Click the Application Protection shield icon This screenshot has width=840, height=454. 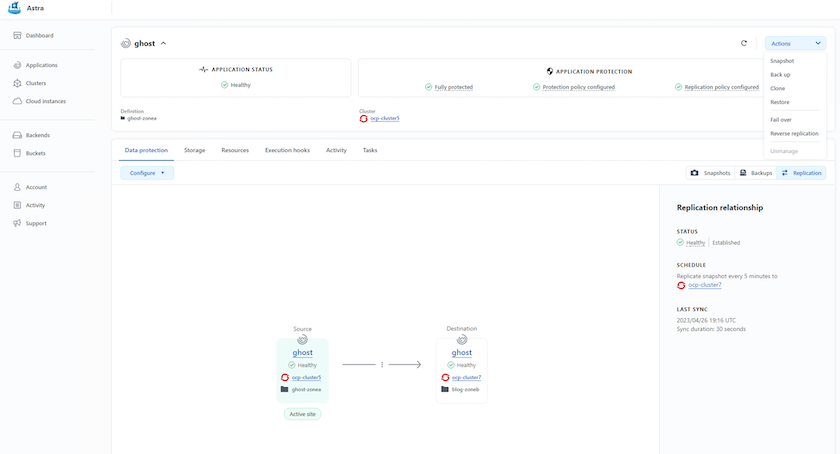[x=550, y=71]
